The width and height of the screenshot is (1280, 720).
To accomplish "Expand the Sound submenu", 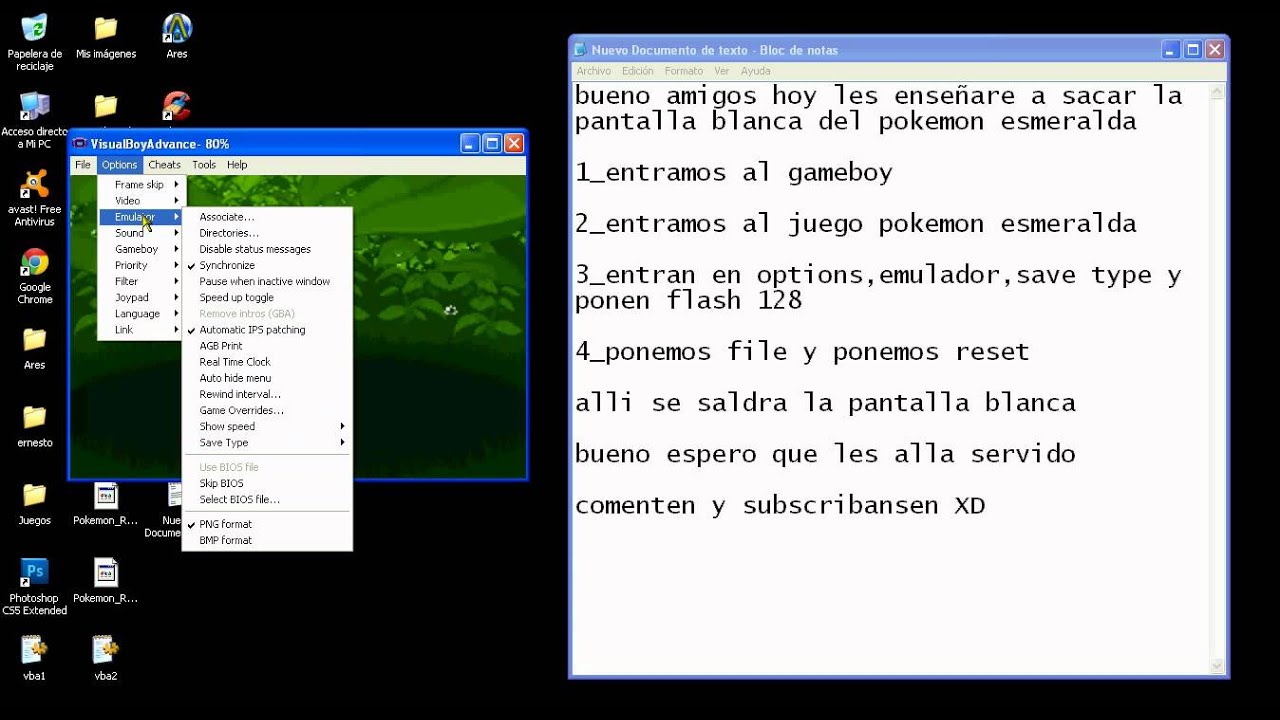I will pos(141,233).
